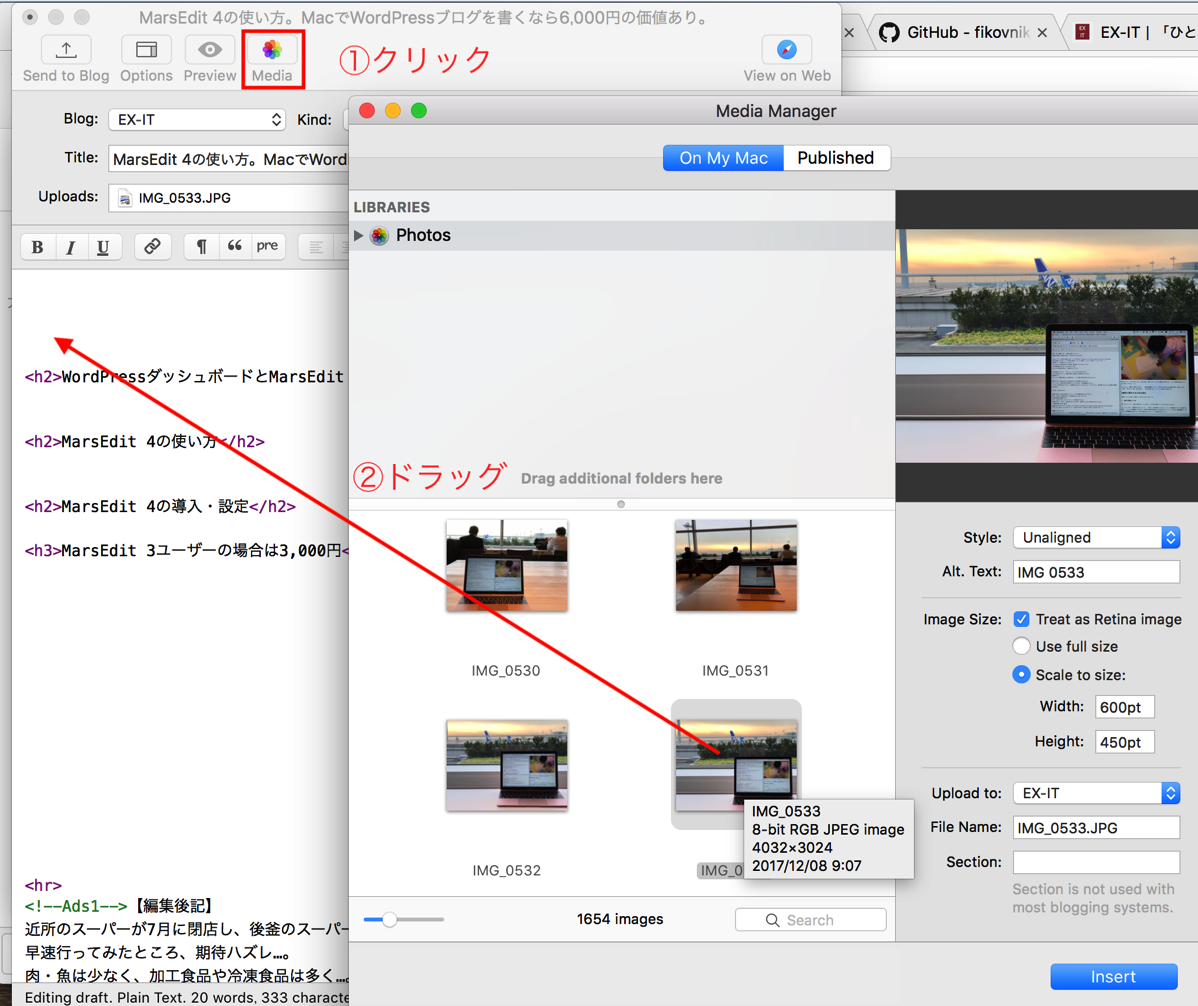Switch to Published tab
The image size is (1198, 1006).
pos(836,158)
